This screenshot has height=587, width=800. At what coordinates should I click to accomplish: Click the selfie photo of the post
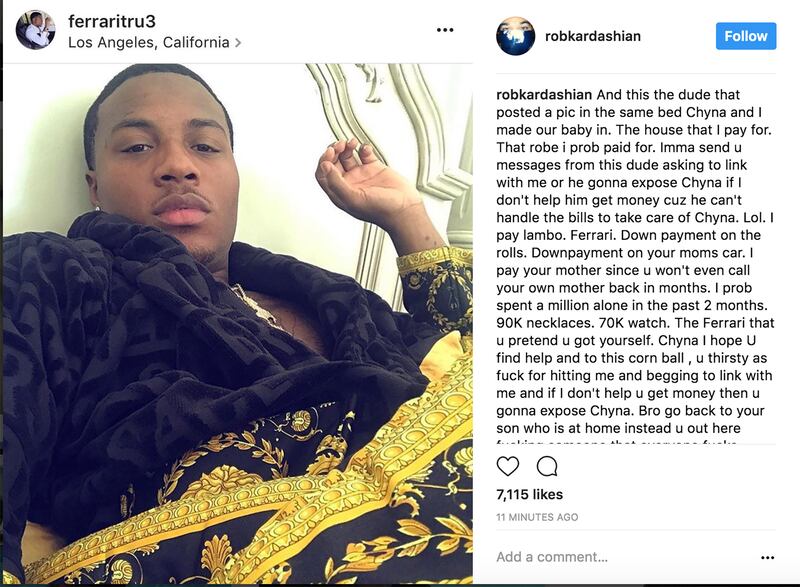(x=238, y=323)
